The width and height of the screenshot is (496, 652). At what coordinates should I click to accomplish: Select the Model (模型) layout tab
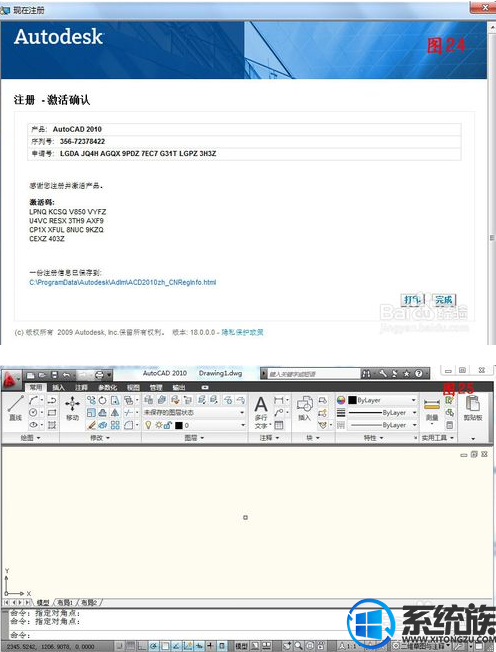(x=43, y=602)
